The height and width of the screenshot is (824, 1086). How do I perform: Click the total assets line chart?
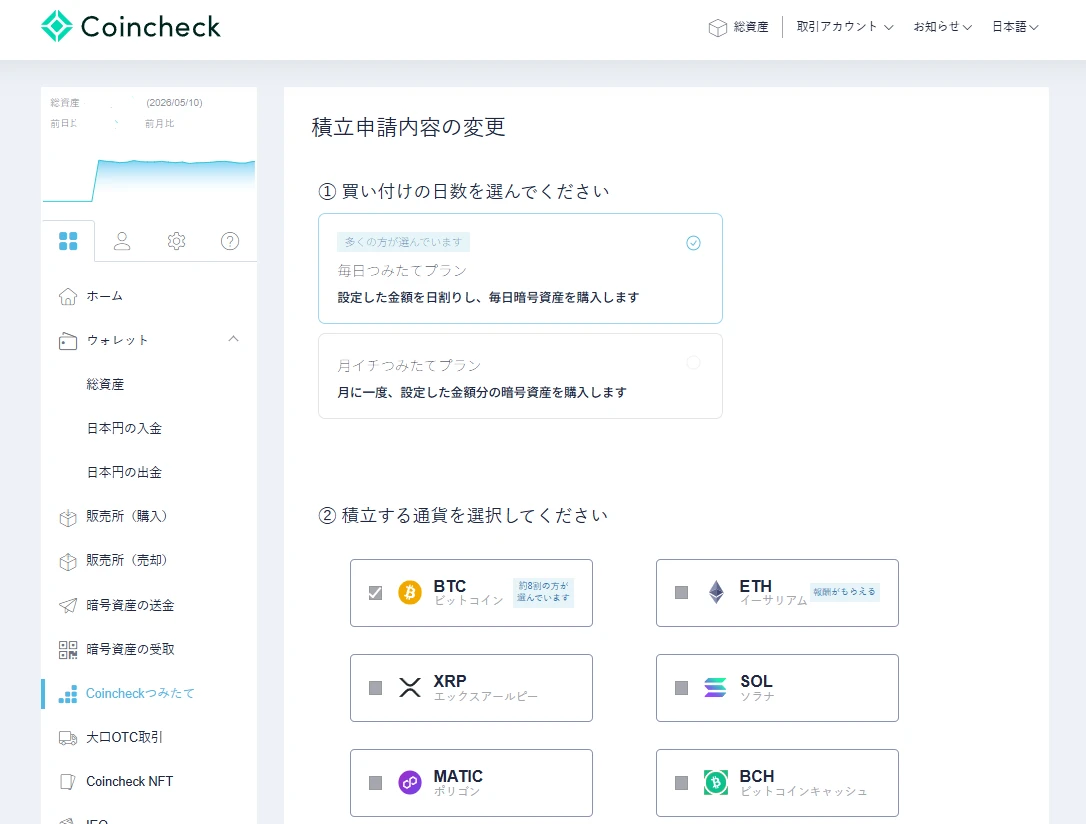[x=149, y=181]
